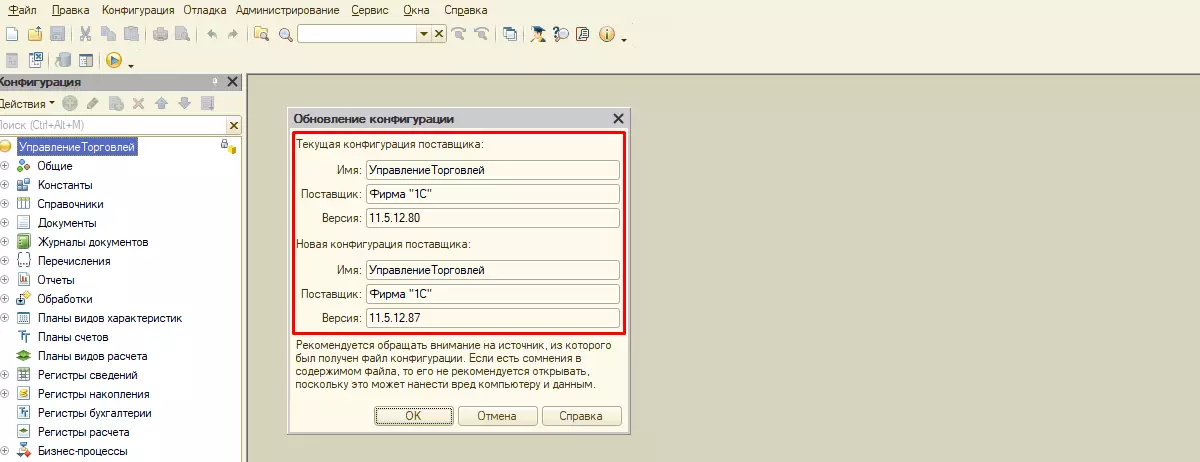Viewport: 1200px width, 462px height.
Task: Open the Сервис menu
Action: pyautogui.click(x=372, y=9)
